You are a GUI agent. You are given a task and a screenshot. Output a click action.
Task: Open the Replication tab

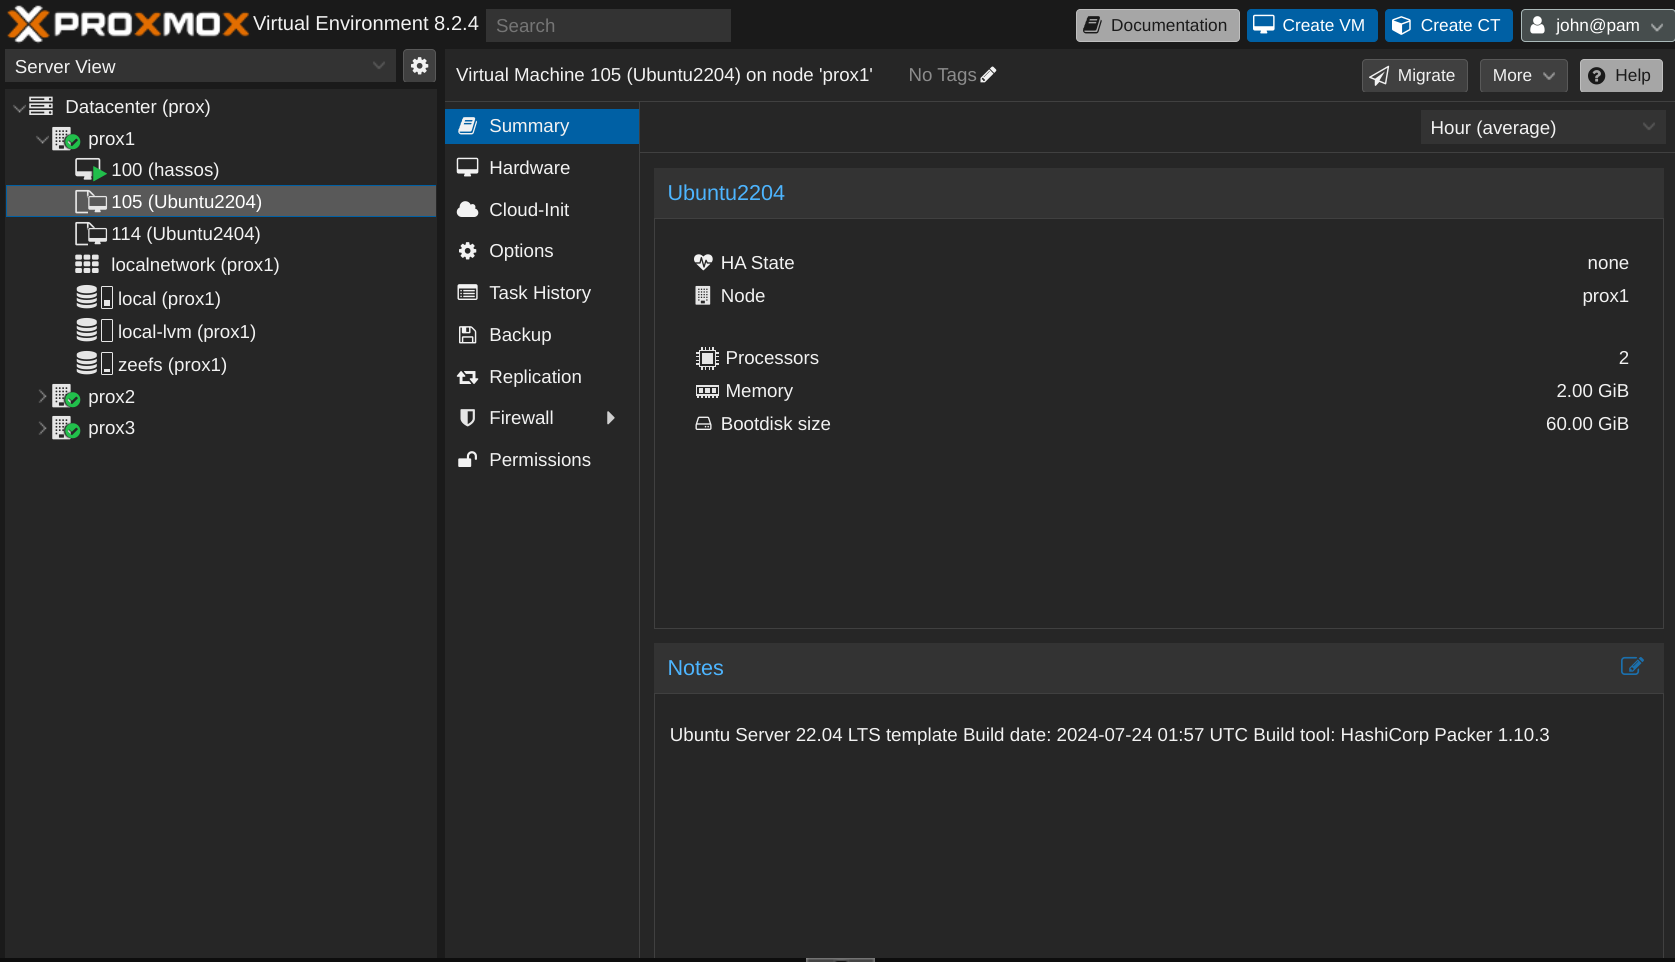(x=542, y=377)
